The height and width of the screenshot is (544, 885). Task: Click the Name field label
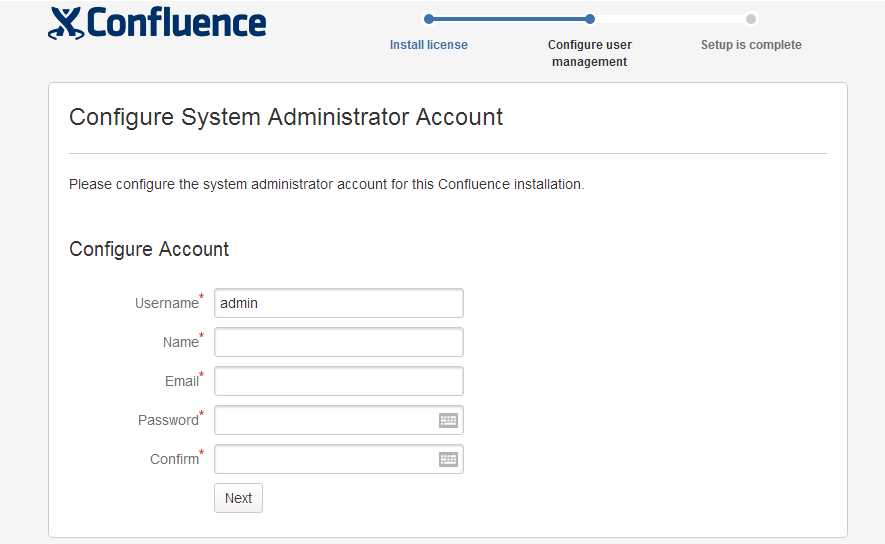pos(180,342)
